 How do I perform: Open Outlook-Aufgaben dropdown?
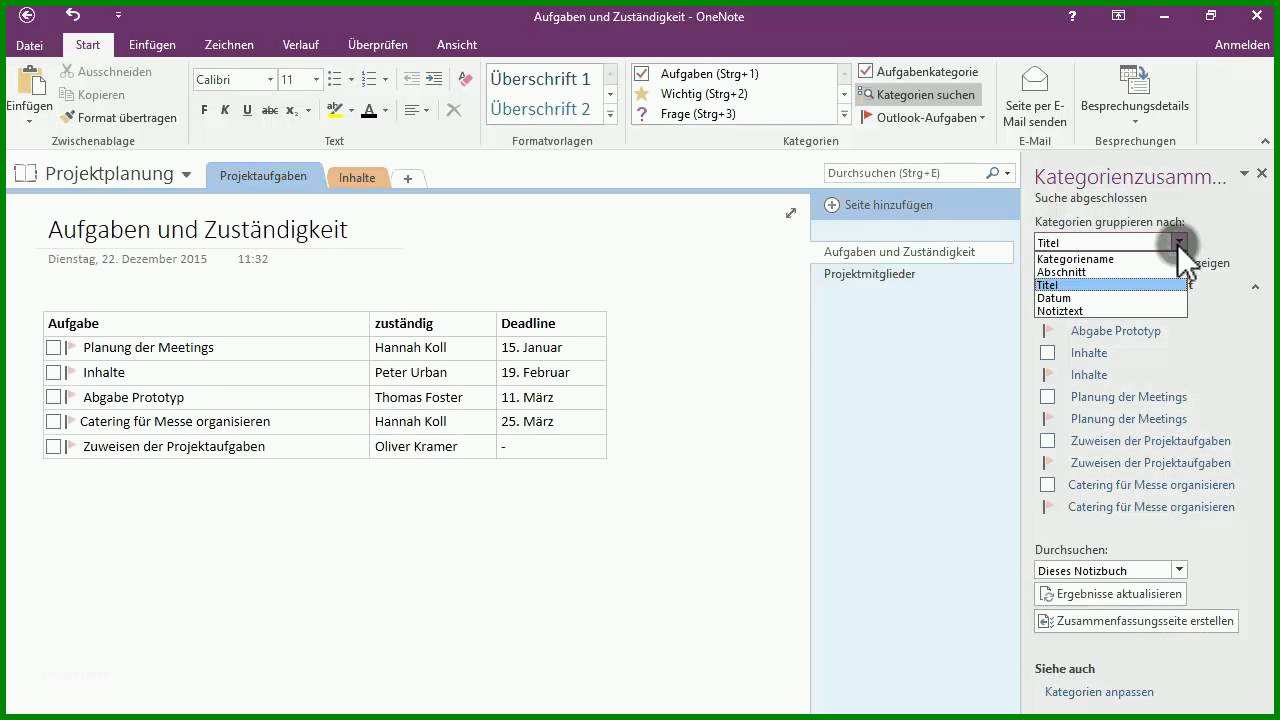point(923,118)
